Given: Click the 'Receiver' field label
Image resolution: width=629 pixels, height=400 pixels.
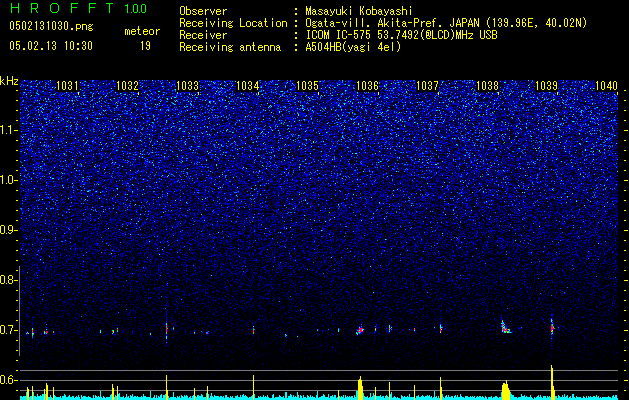Looking at the screenshot, I should point(203,35).
